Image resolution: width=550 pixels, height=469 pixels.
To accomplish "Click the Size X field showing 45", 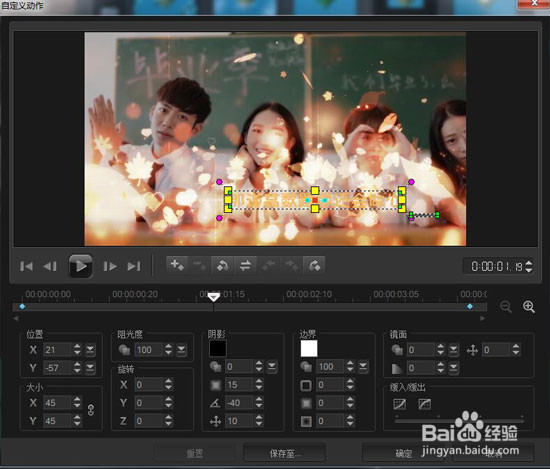I will [58, 403].
